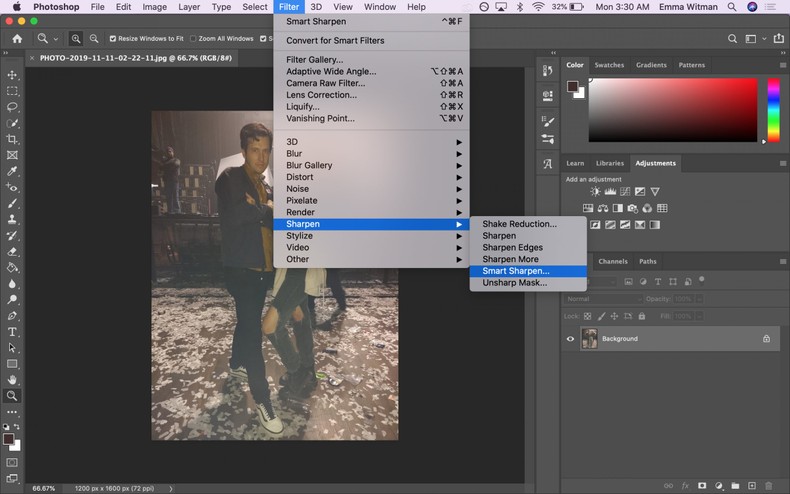Switch to the Swatches tab
Image resolution: width=790 pixels, height=494 pixels.
pyautogui.click(x=609, y=65)
